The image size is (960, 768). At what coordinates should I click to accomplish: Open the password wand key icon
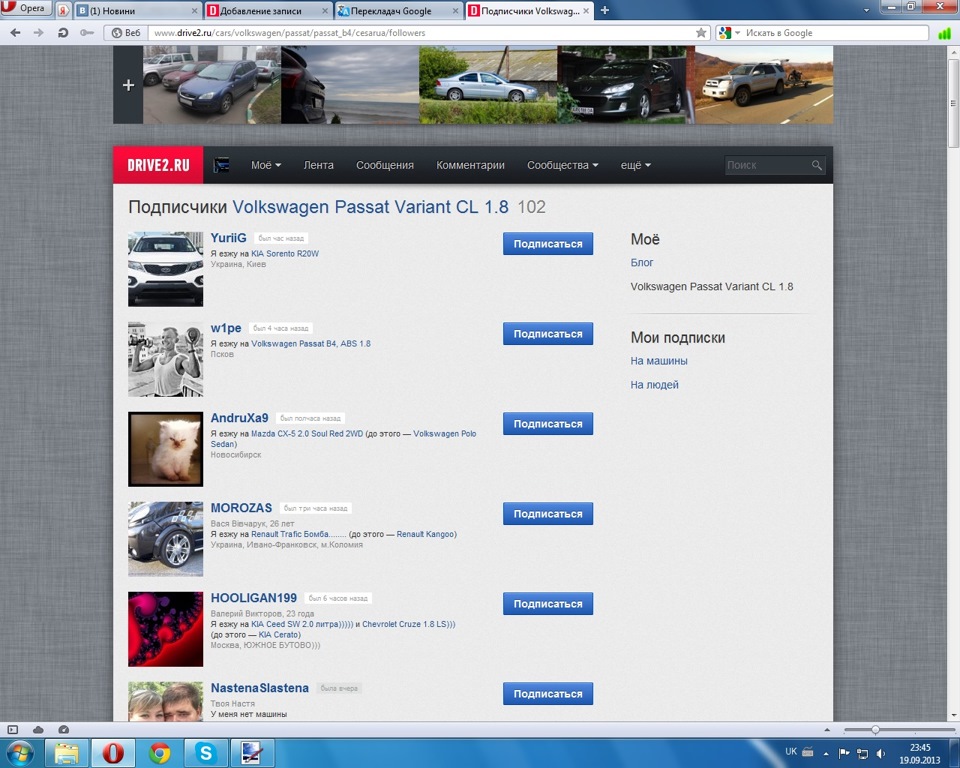(87, 33)
